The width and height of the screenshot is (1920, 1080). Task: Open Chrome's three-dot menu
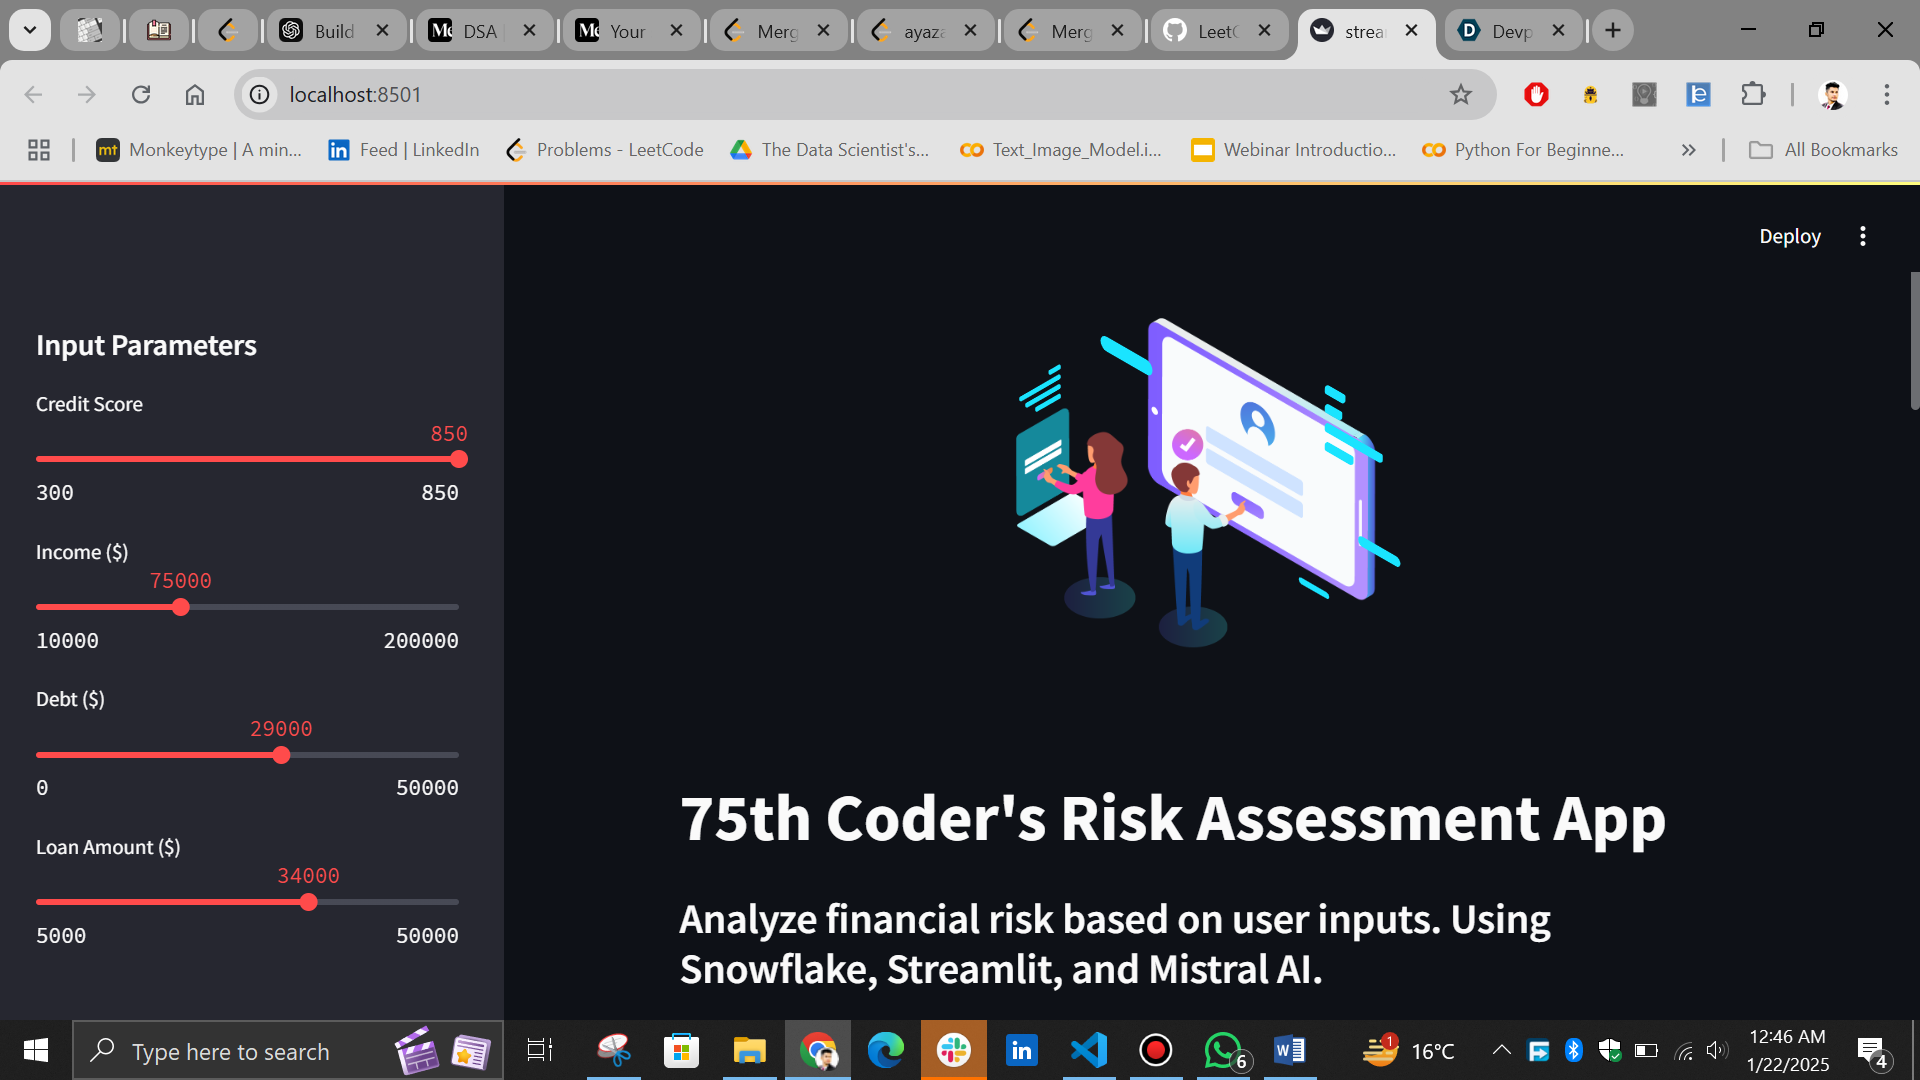(x=1886, y=94)
